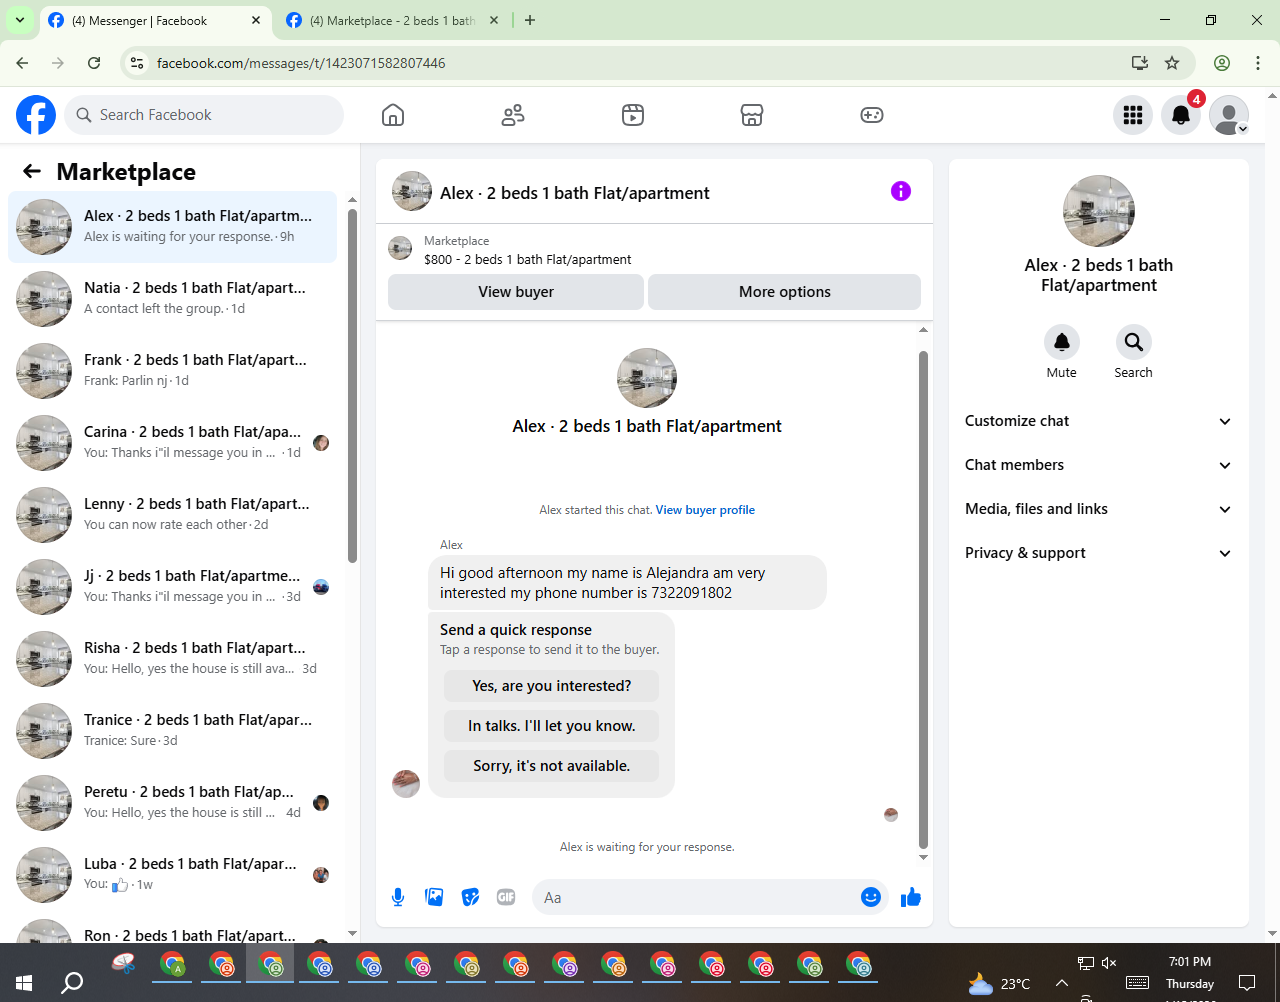Click the listing thumbnail in right panel
Screen dimensions: 1280x1002
coord(1099,211)
